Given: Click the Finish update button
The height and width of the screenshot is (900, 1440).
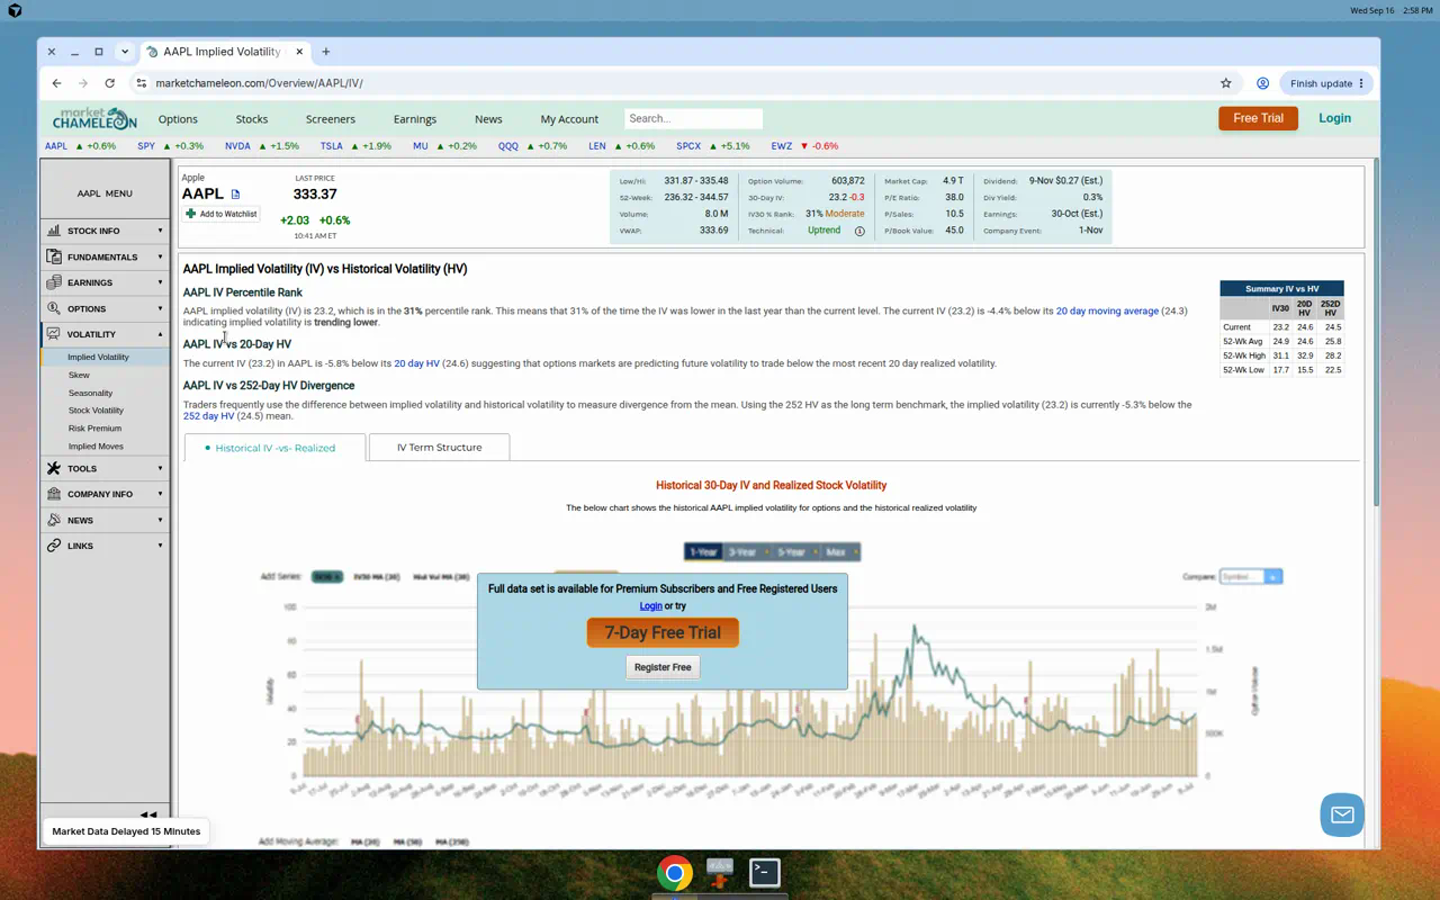Looking at the screenshot, I should pos(1326,83).
